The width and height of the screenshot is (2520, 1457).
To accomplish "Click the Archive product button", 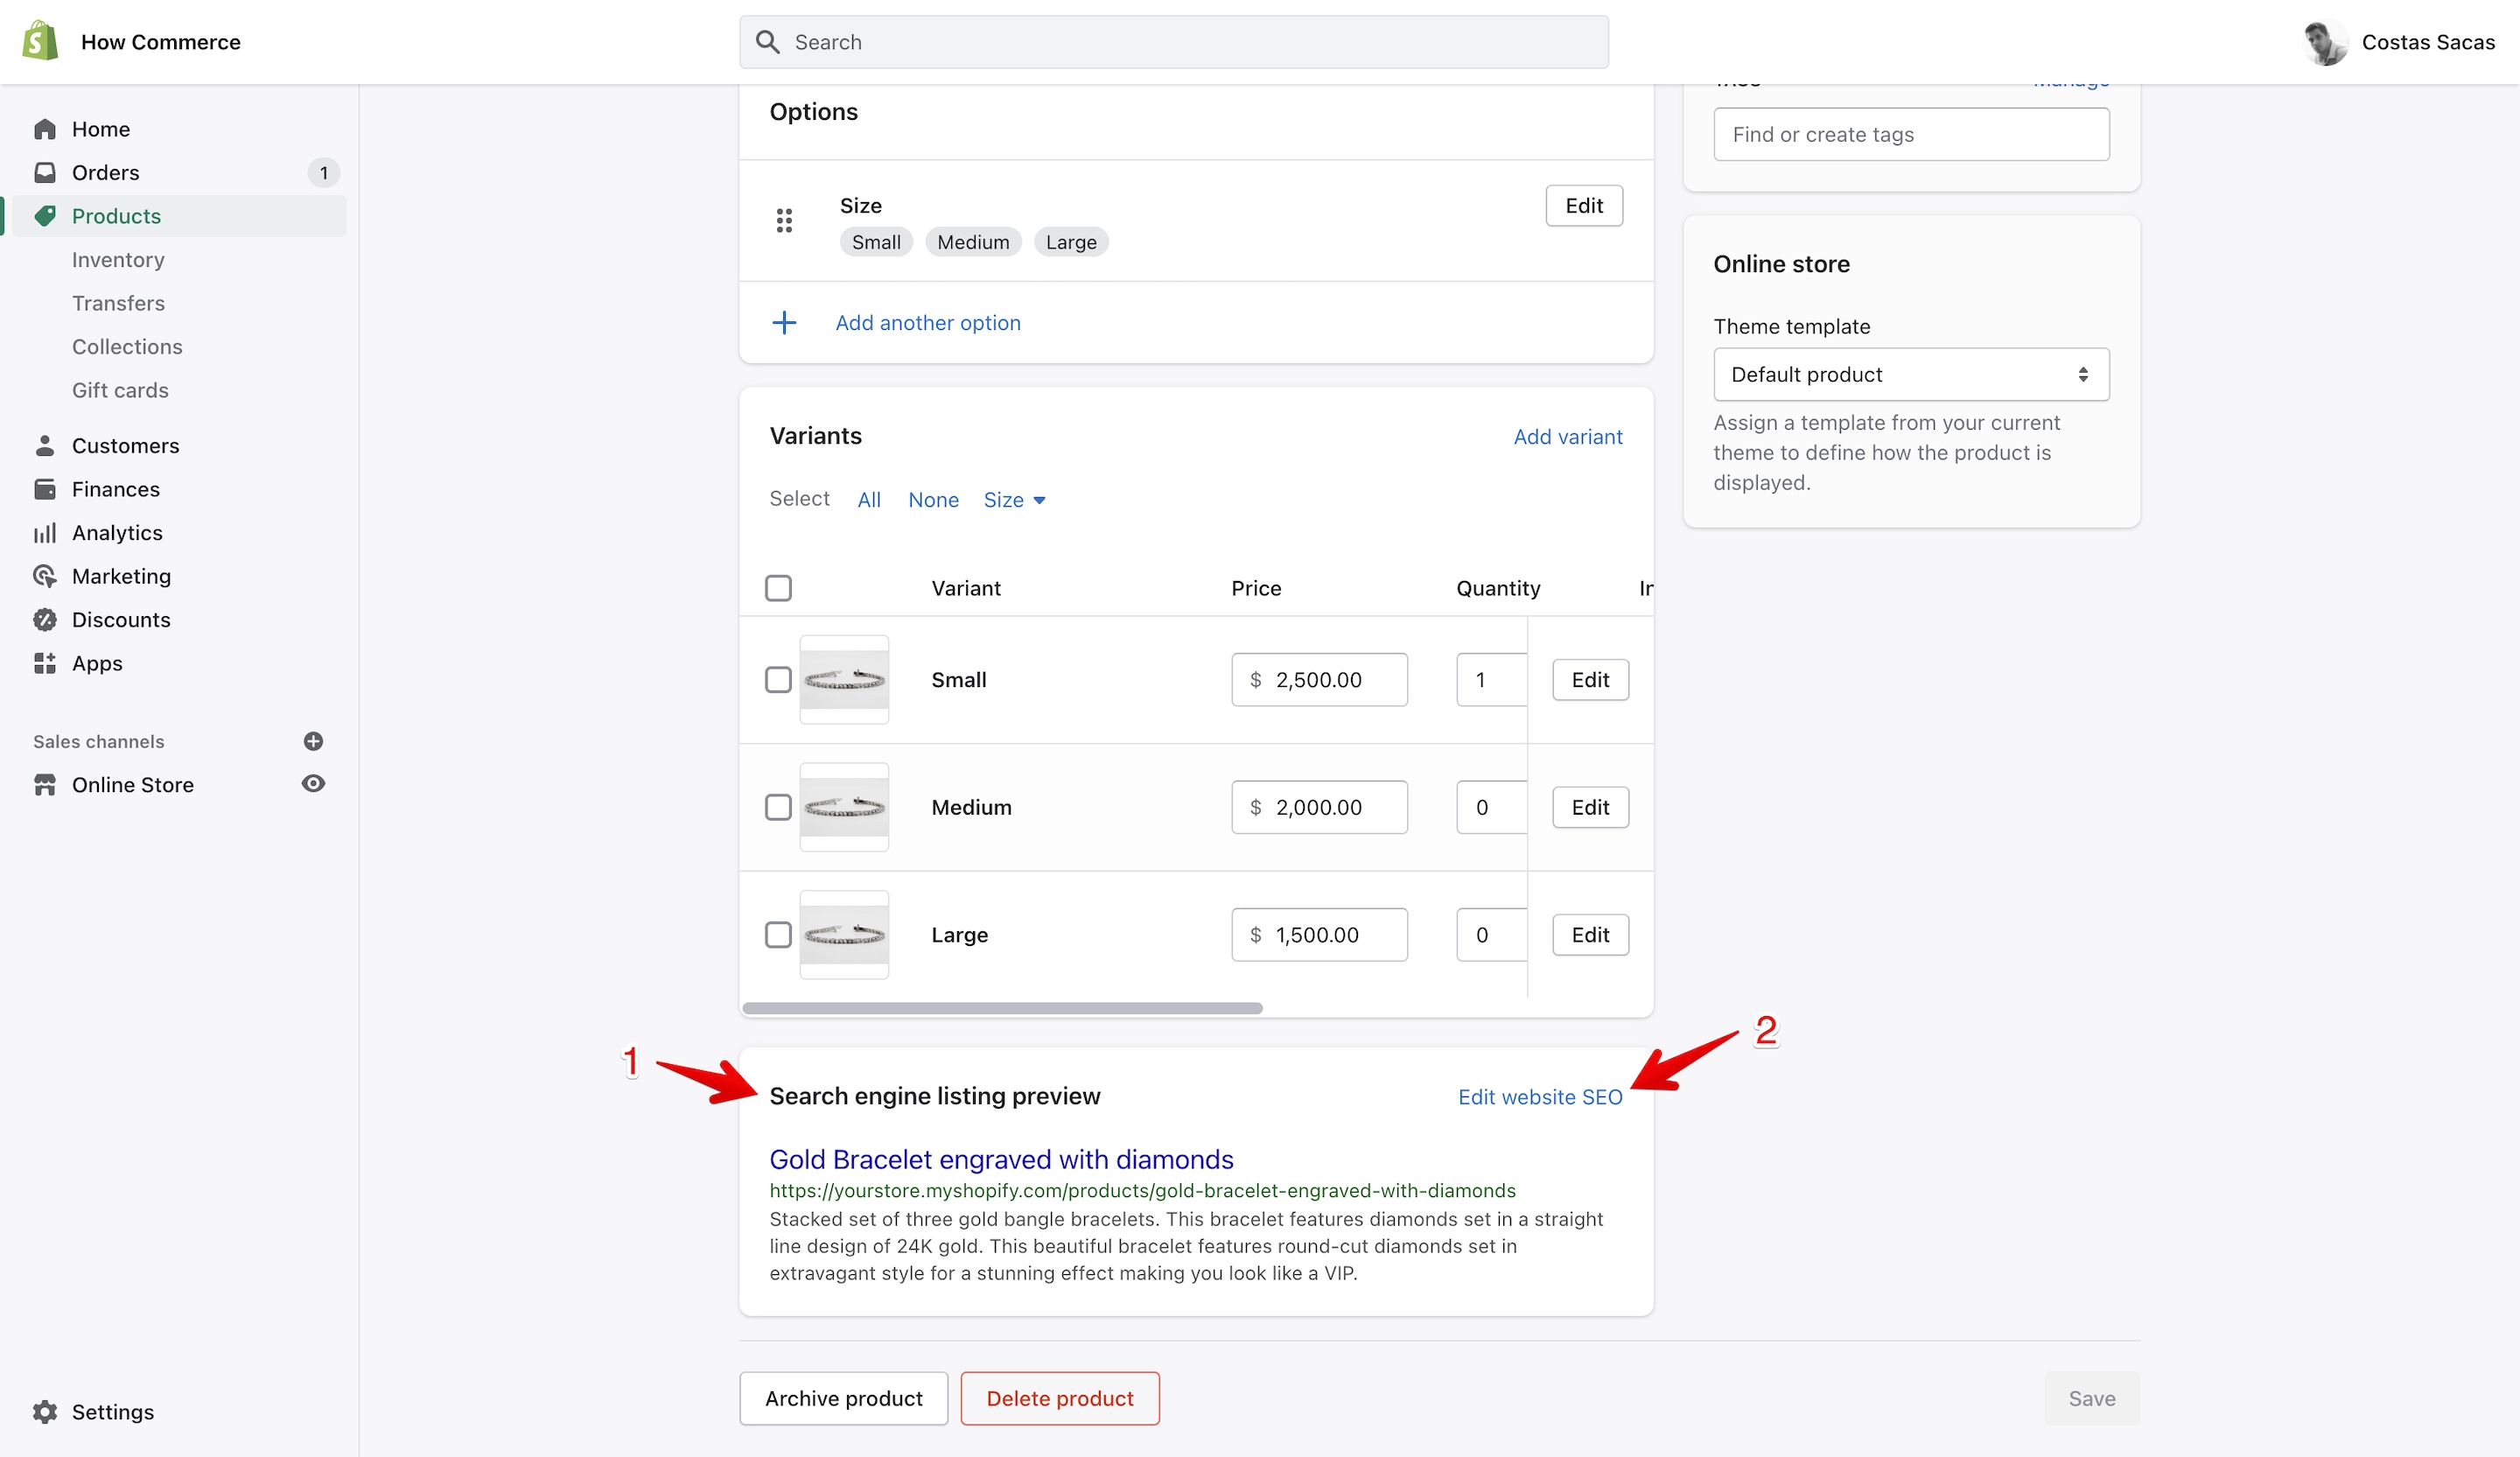I will (x=843, y=1398).
